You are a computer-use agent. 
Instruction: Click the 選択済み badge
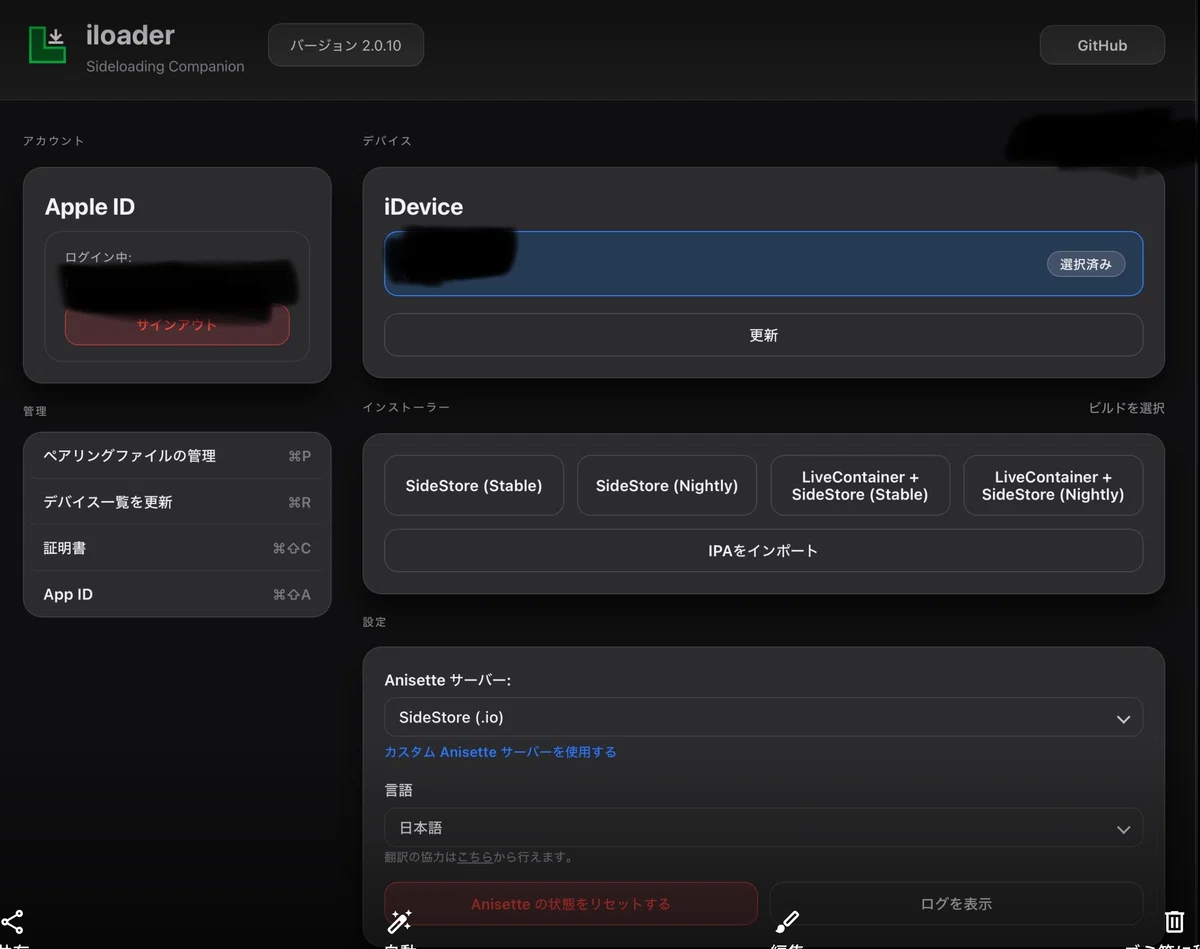click(1085, 264)
